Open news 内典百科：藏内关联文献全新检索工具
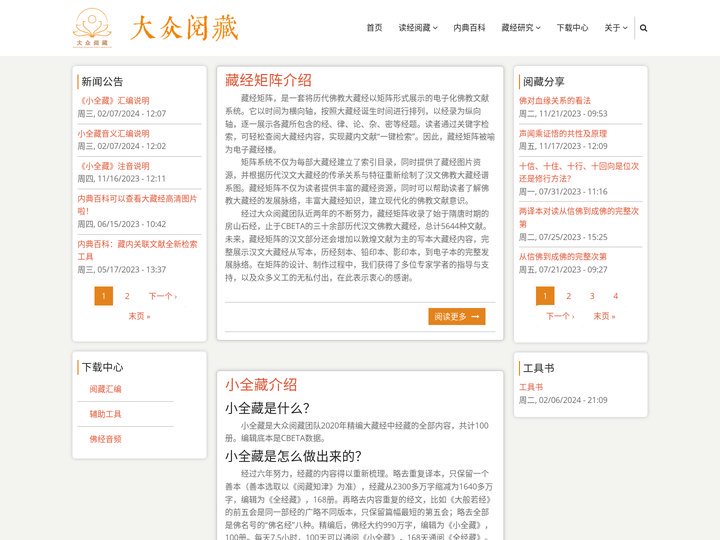720x540 pixels. click(x=137, y=250)
